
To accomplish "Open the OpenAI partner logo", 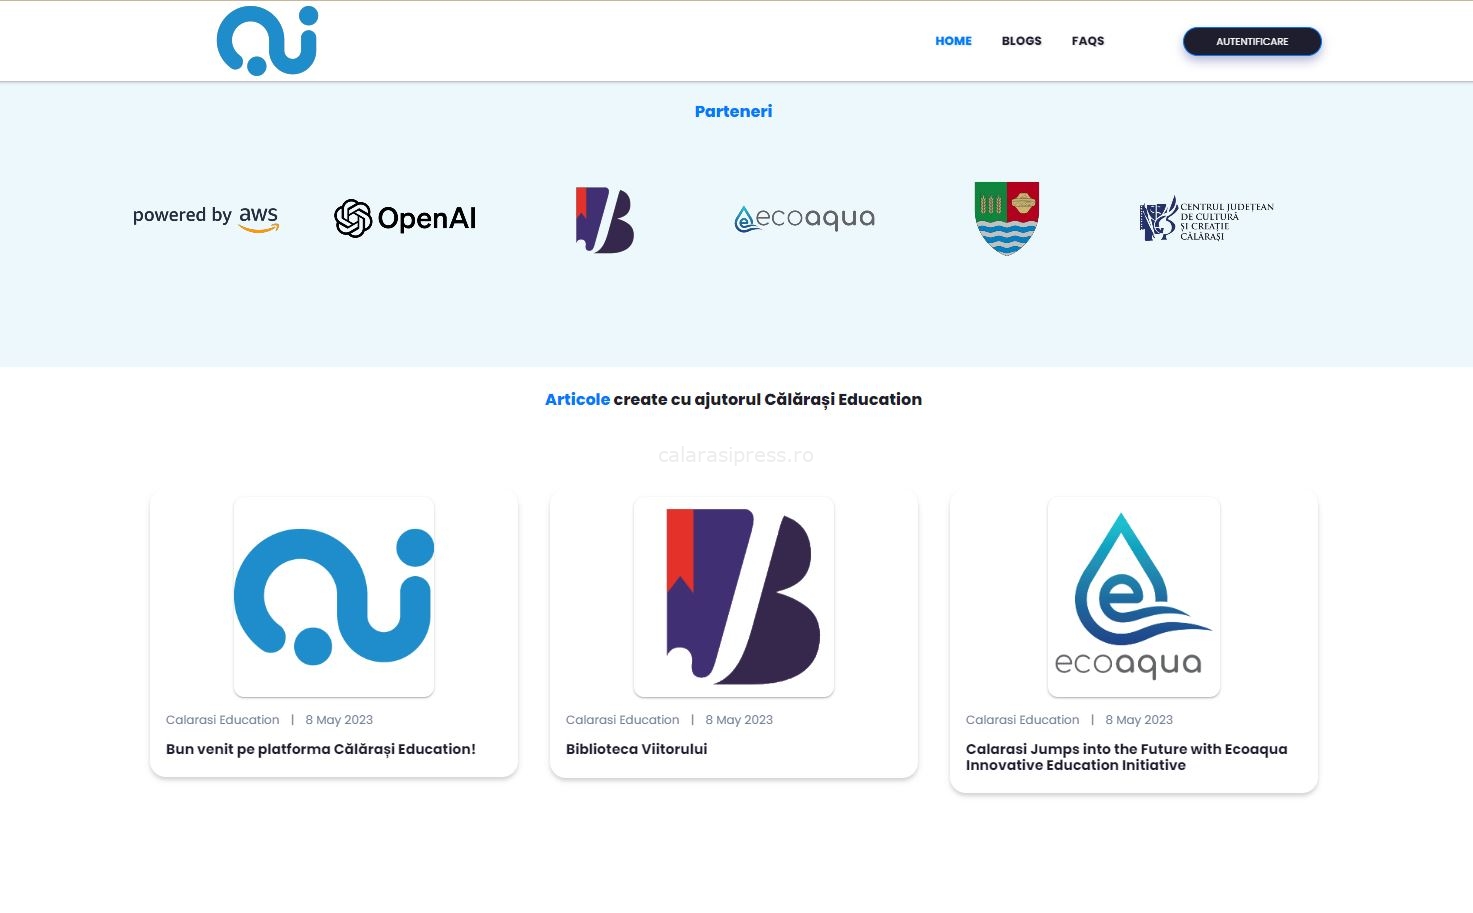I will [x=405, y=218].
